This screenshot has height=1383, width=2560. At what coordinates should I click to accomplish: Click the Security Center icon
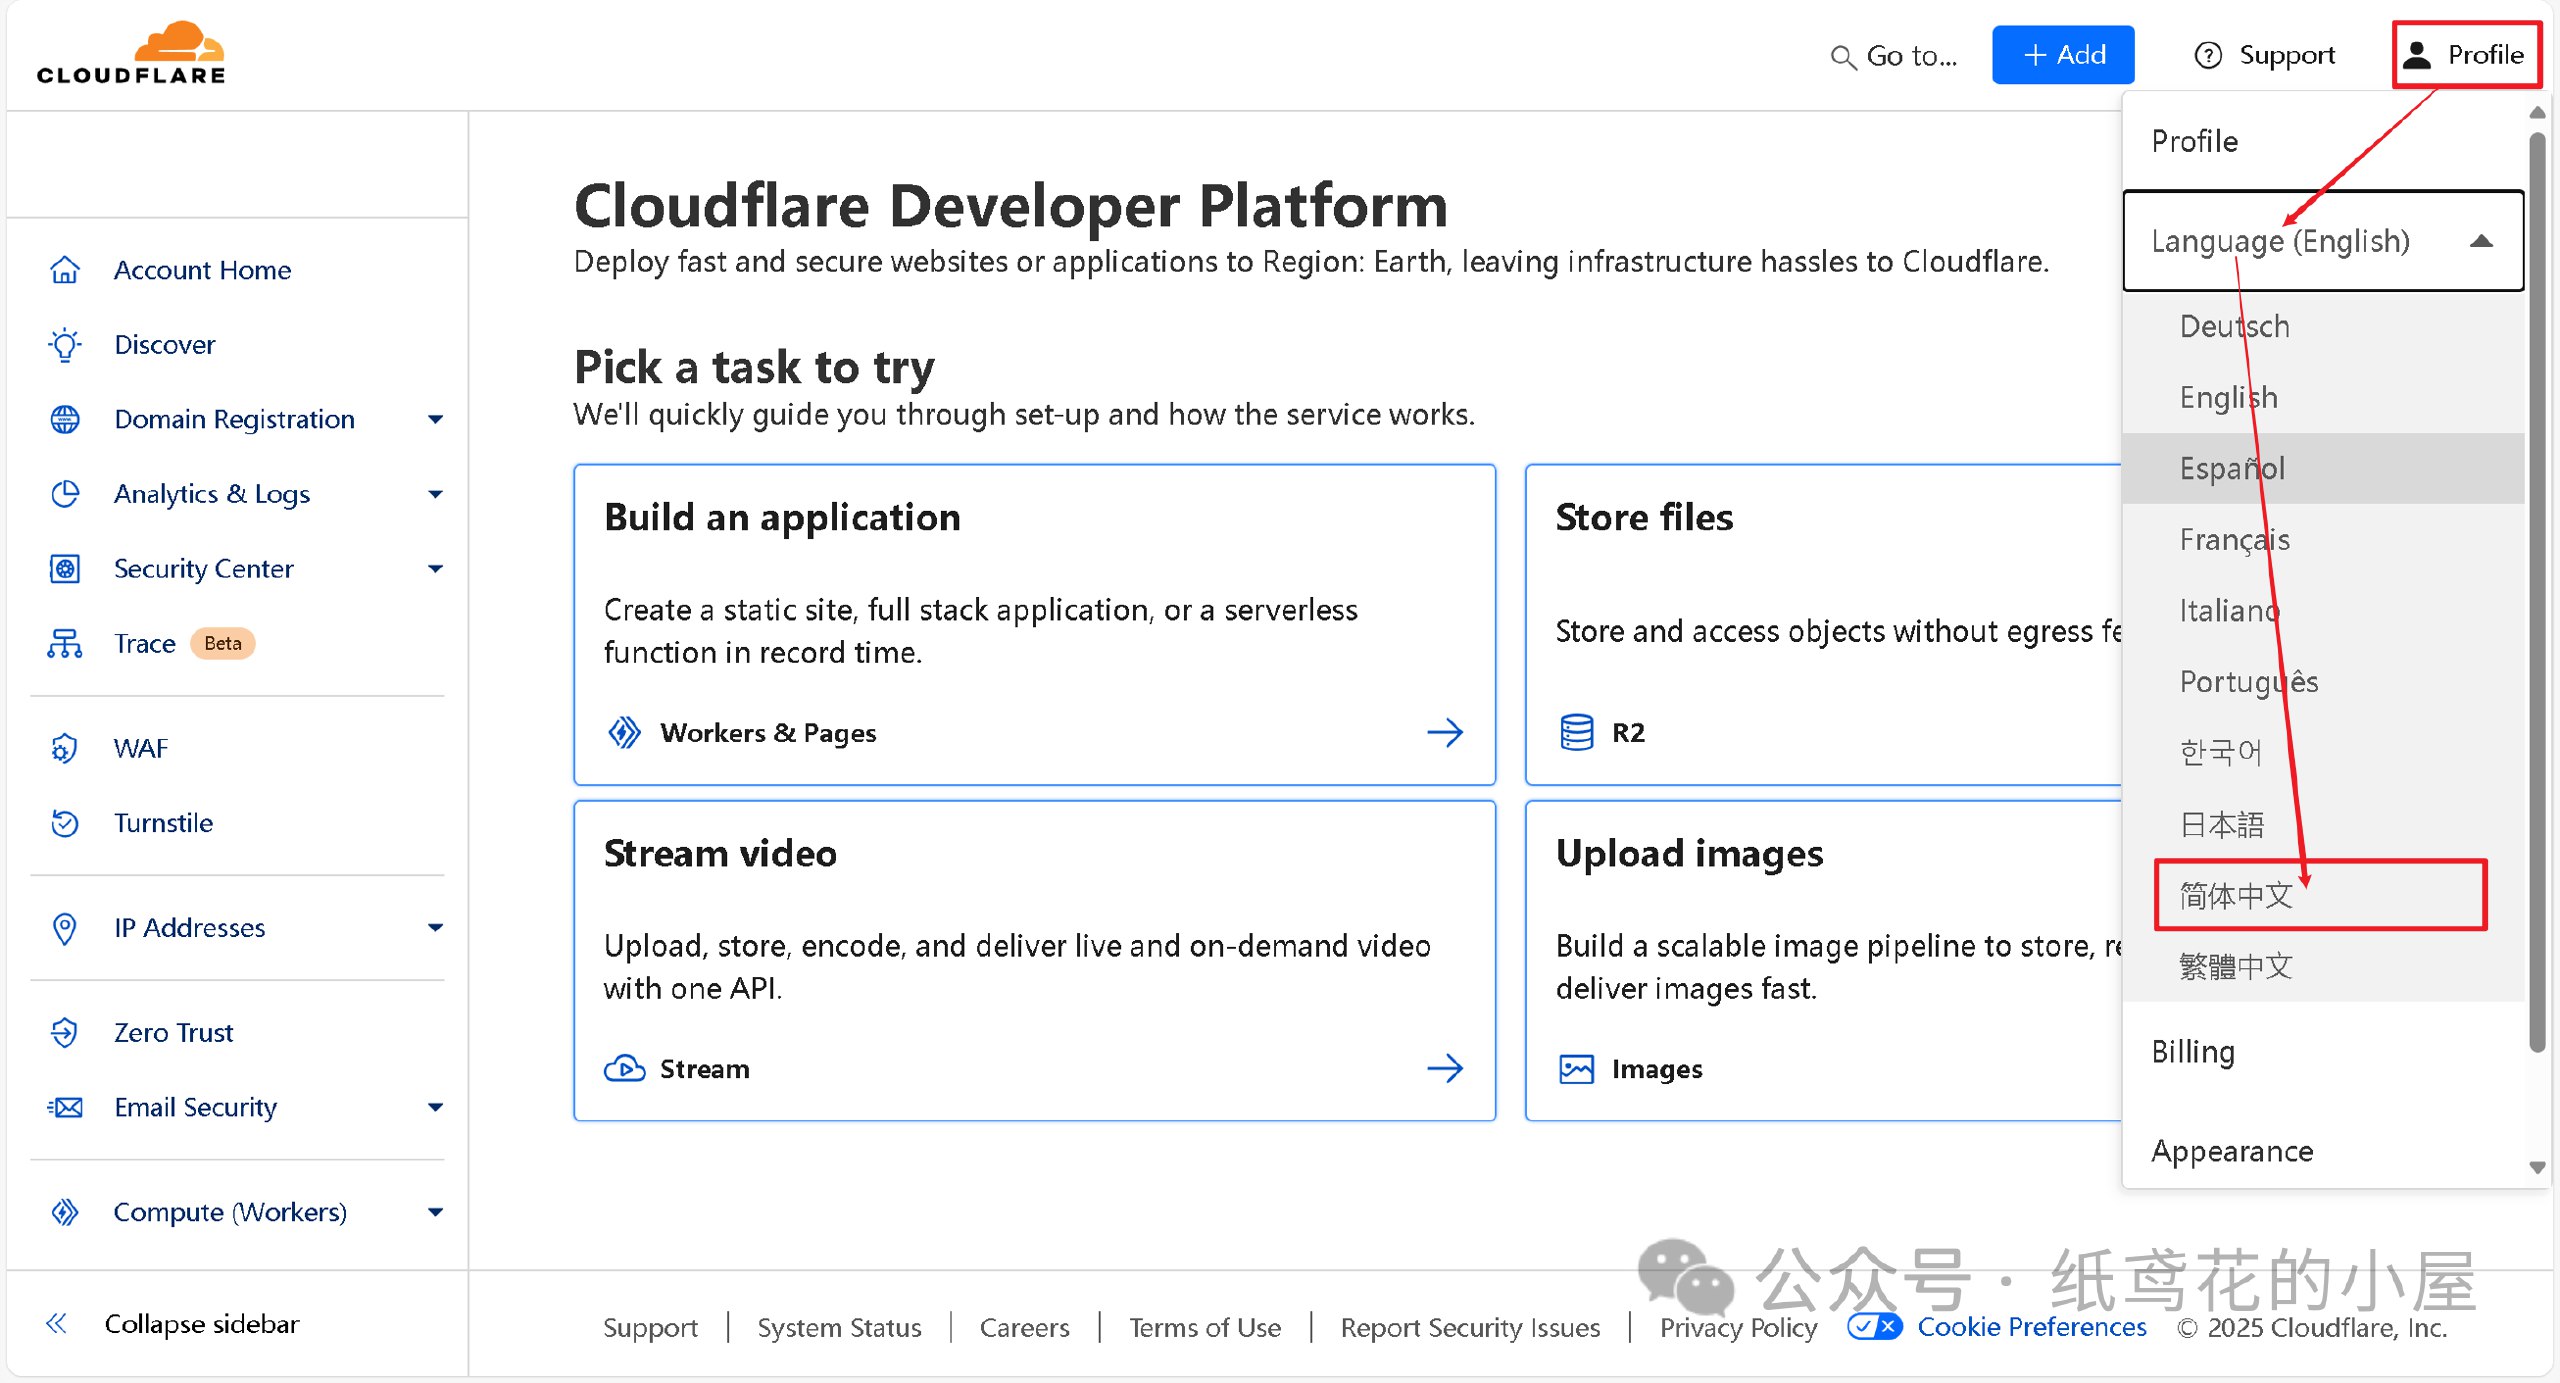pos(65,569)
